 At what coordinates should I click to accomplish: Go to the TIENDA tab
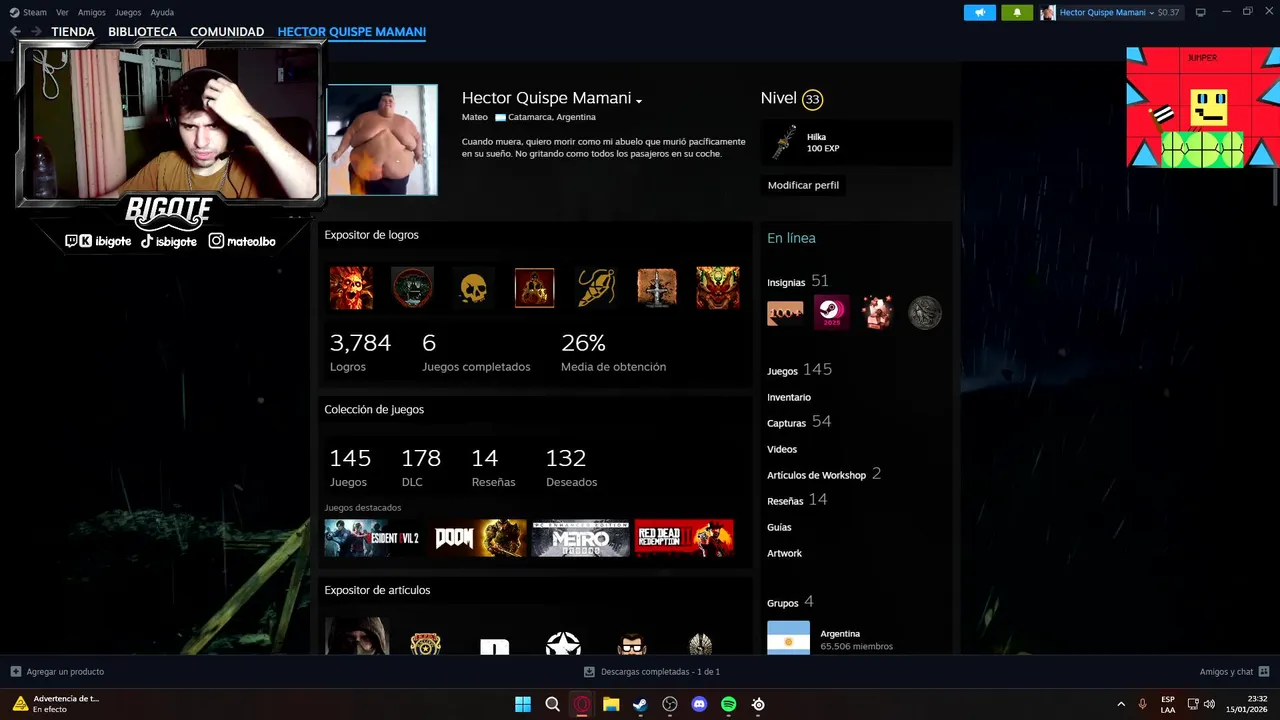coord(73,32)
